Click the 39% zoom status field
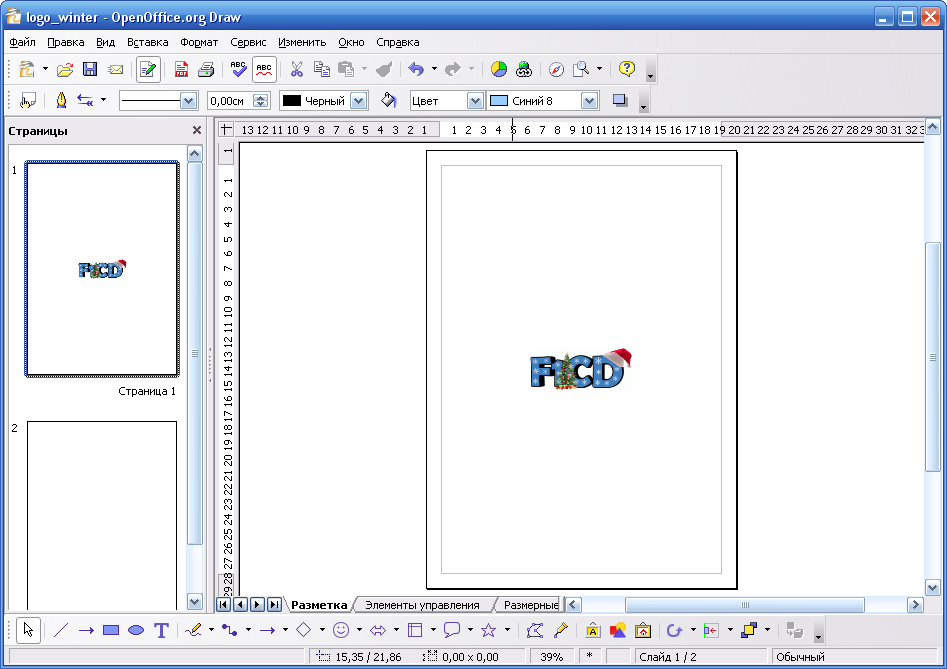This screenshot has width=947, height=669. click(x=551, y=657)
